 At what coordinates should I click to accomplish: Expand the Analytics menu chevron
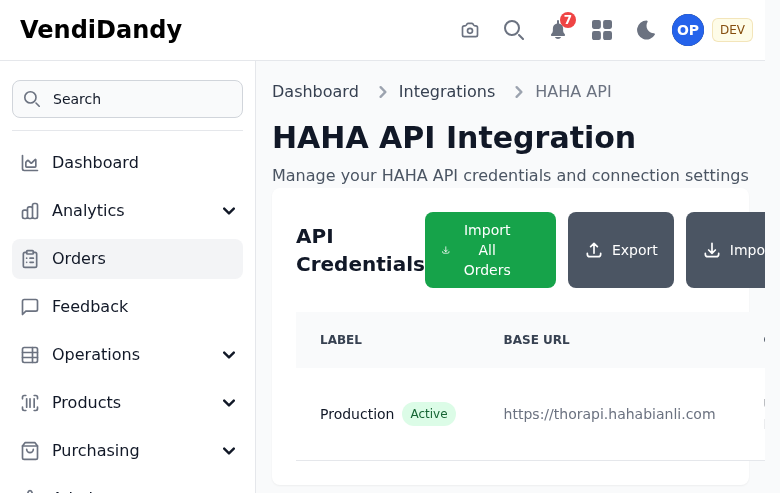[229, 211]
